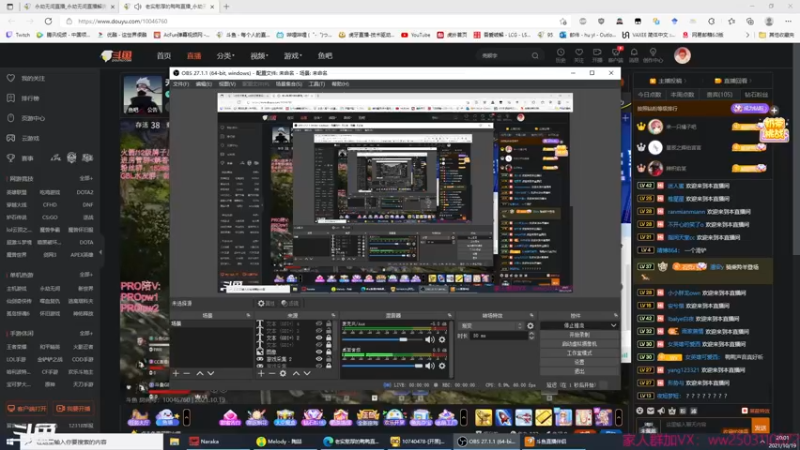The height and width of the screenshot is (450, 800).
Task: Open desktop audio settings gear in mixer
Action: pos(442,365)
